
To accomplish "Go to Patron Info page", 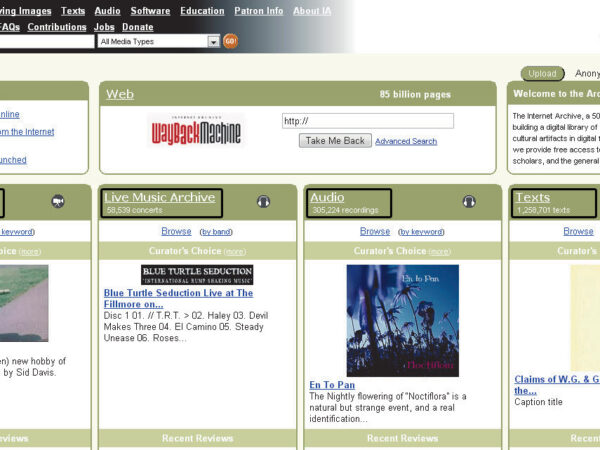I will coord(259,11).
